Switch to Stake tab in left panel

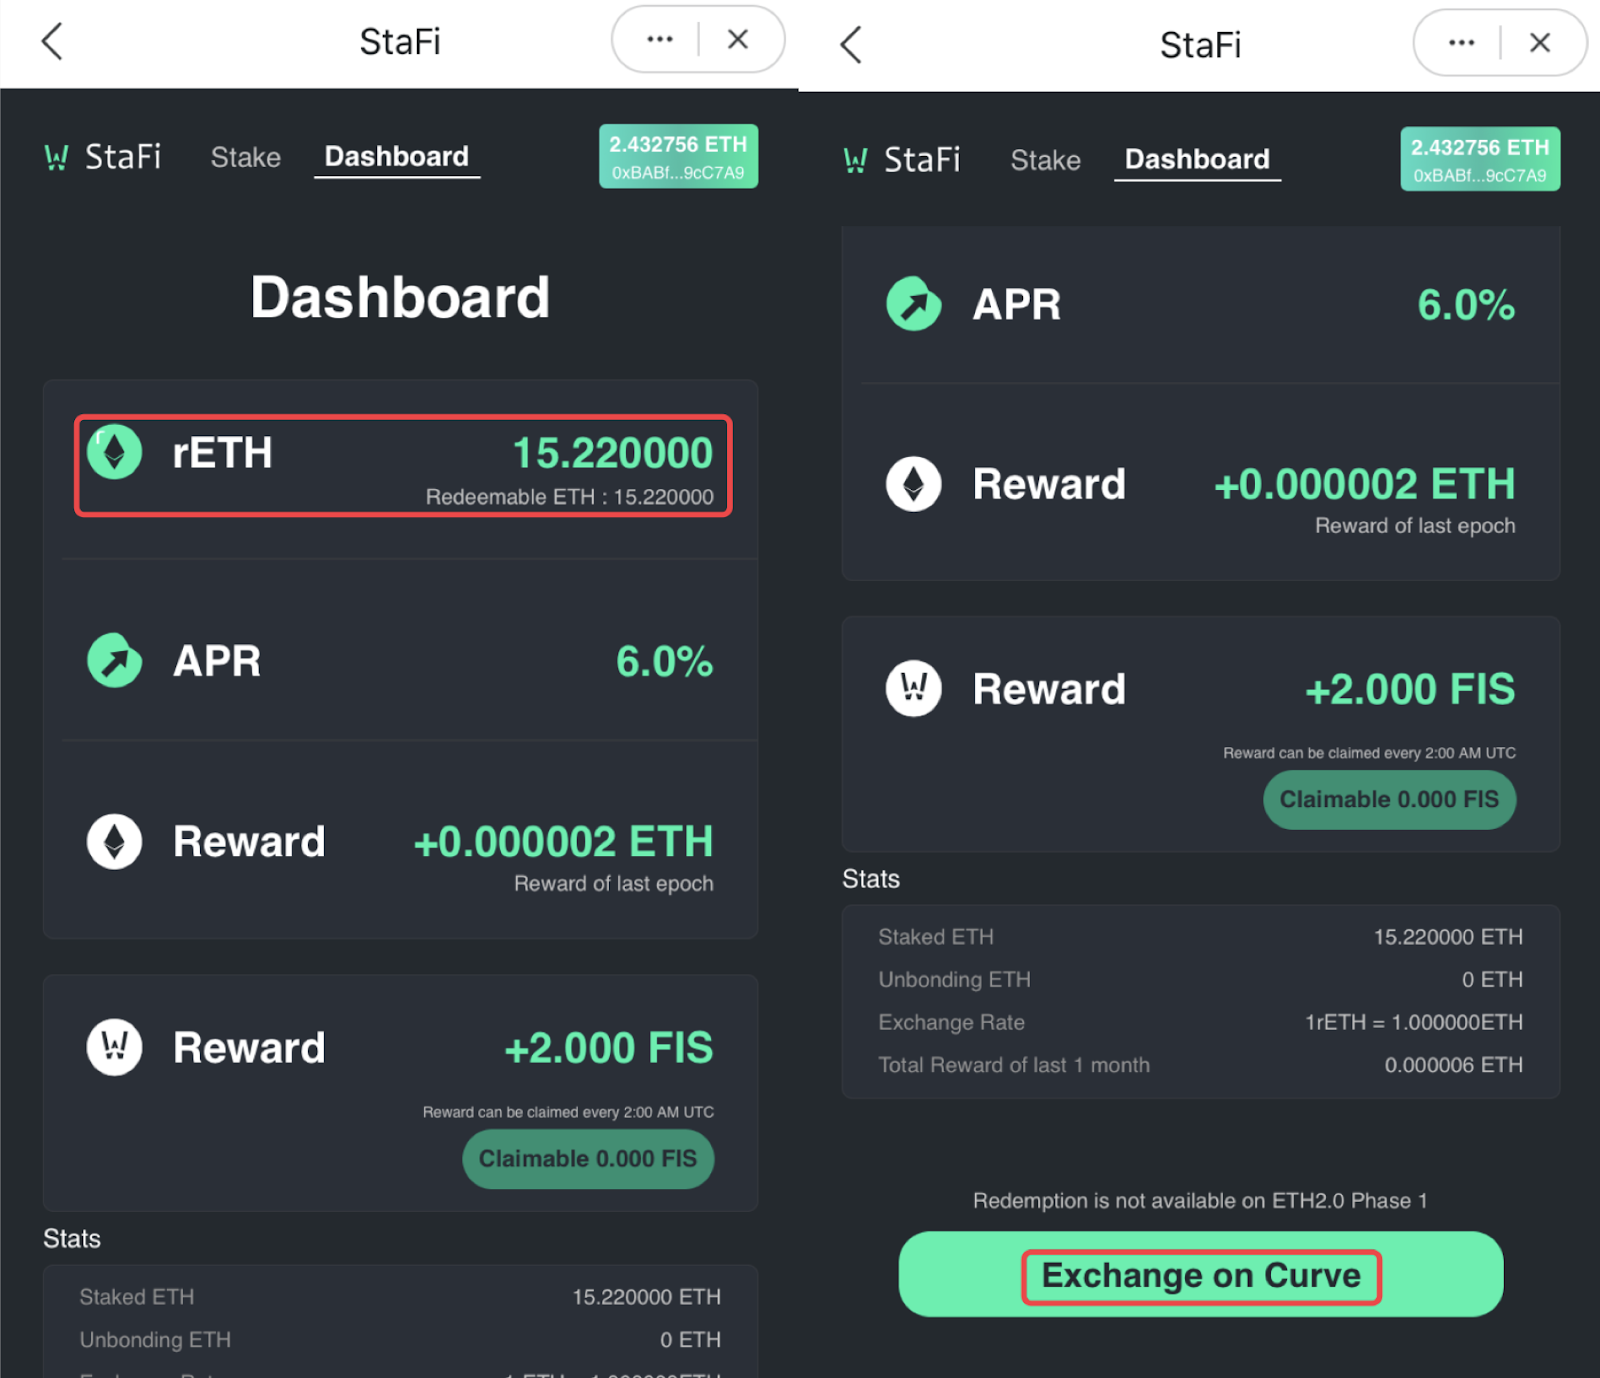pyautogui.click(x=246, y=157)
